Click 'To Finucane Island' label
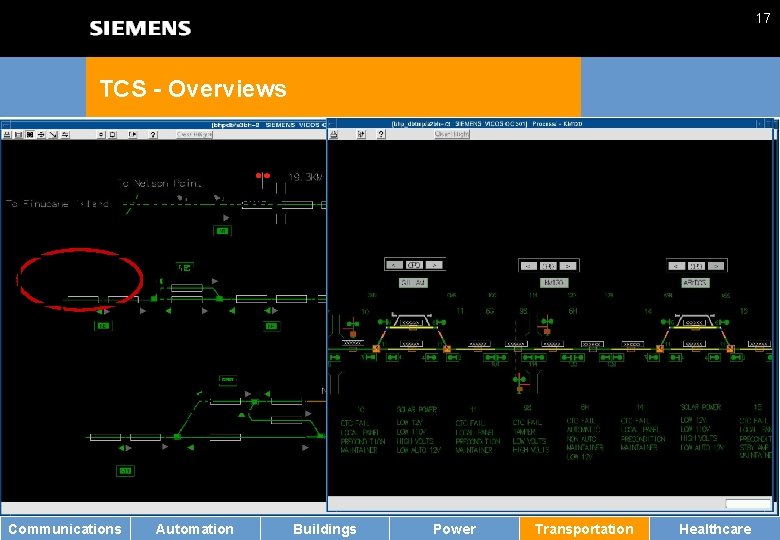Image resolution: width=780 pixels, height=540 pixels. (x=57, y=203)
